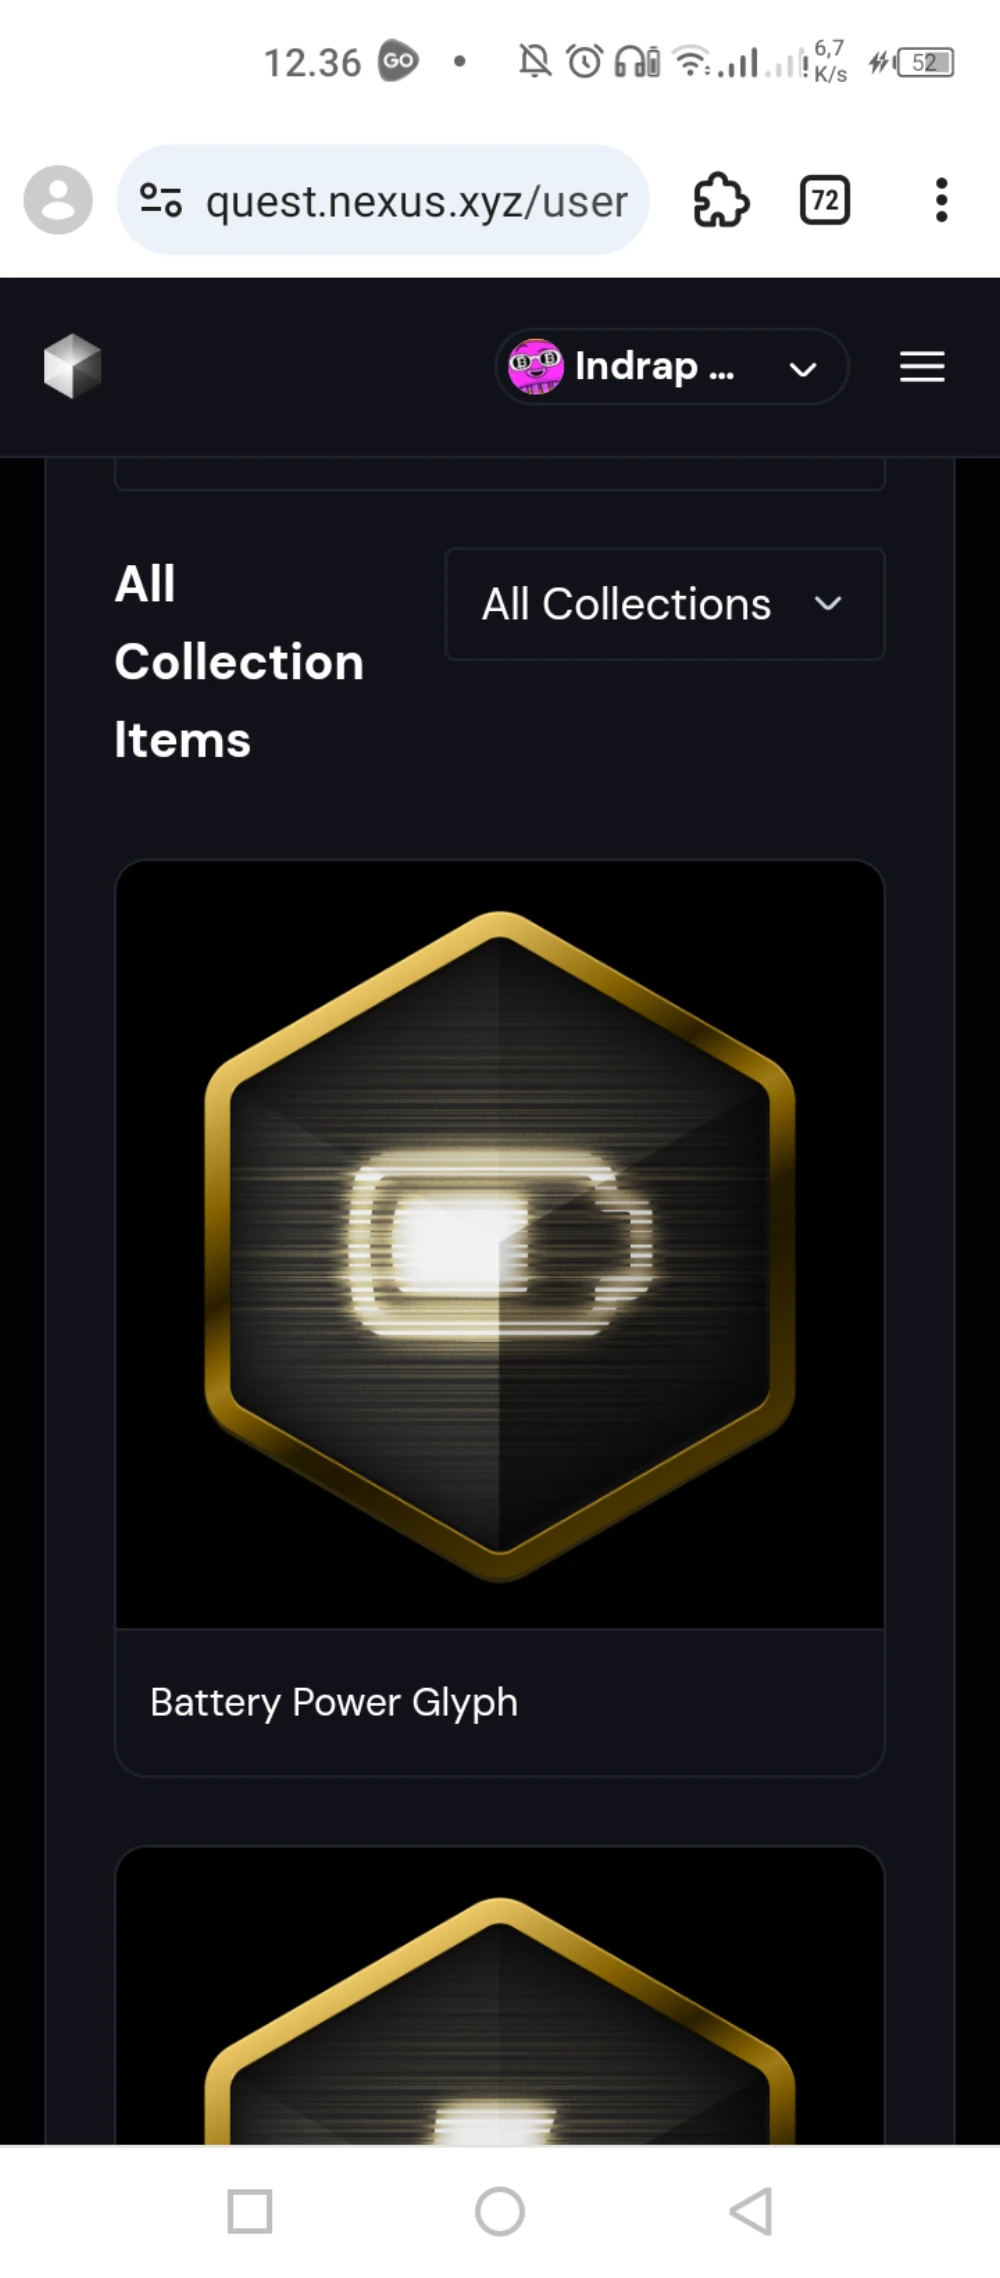The height and width of the screenshot is (2278, 1000).
Task: Open the Battery Power Glyph badge image
Action: [x=500, y=1245]
